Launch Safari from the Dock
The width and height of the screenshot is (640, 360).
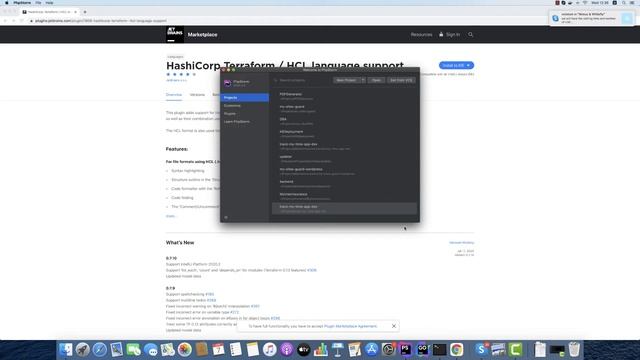(100, 349)
